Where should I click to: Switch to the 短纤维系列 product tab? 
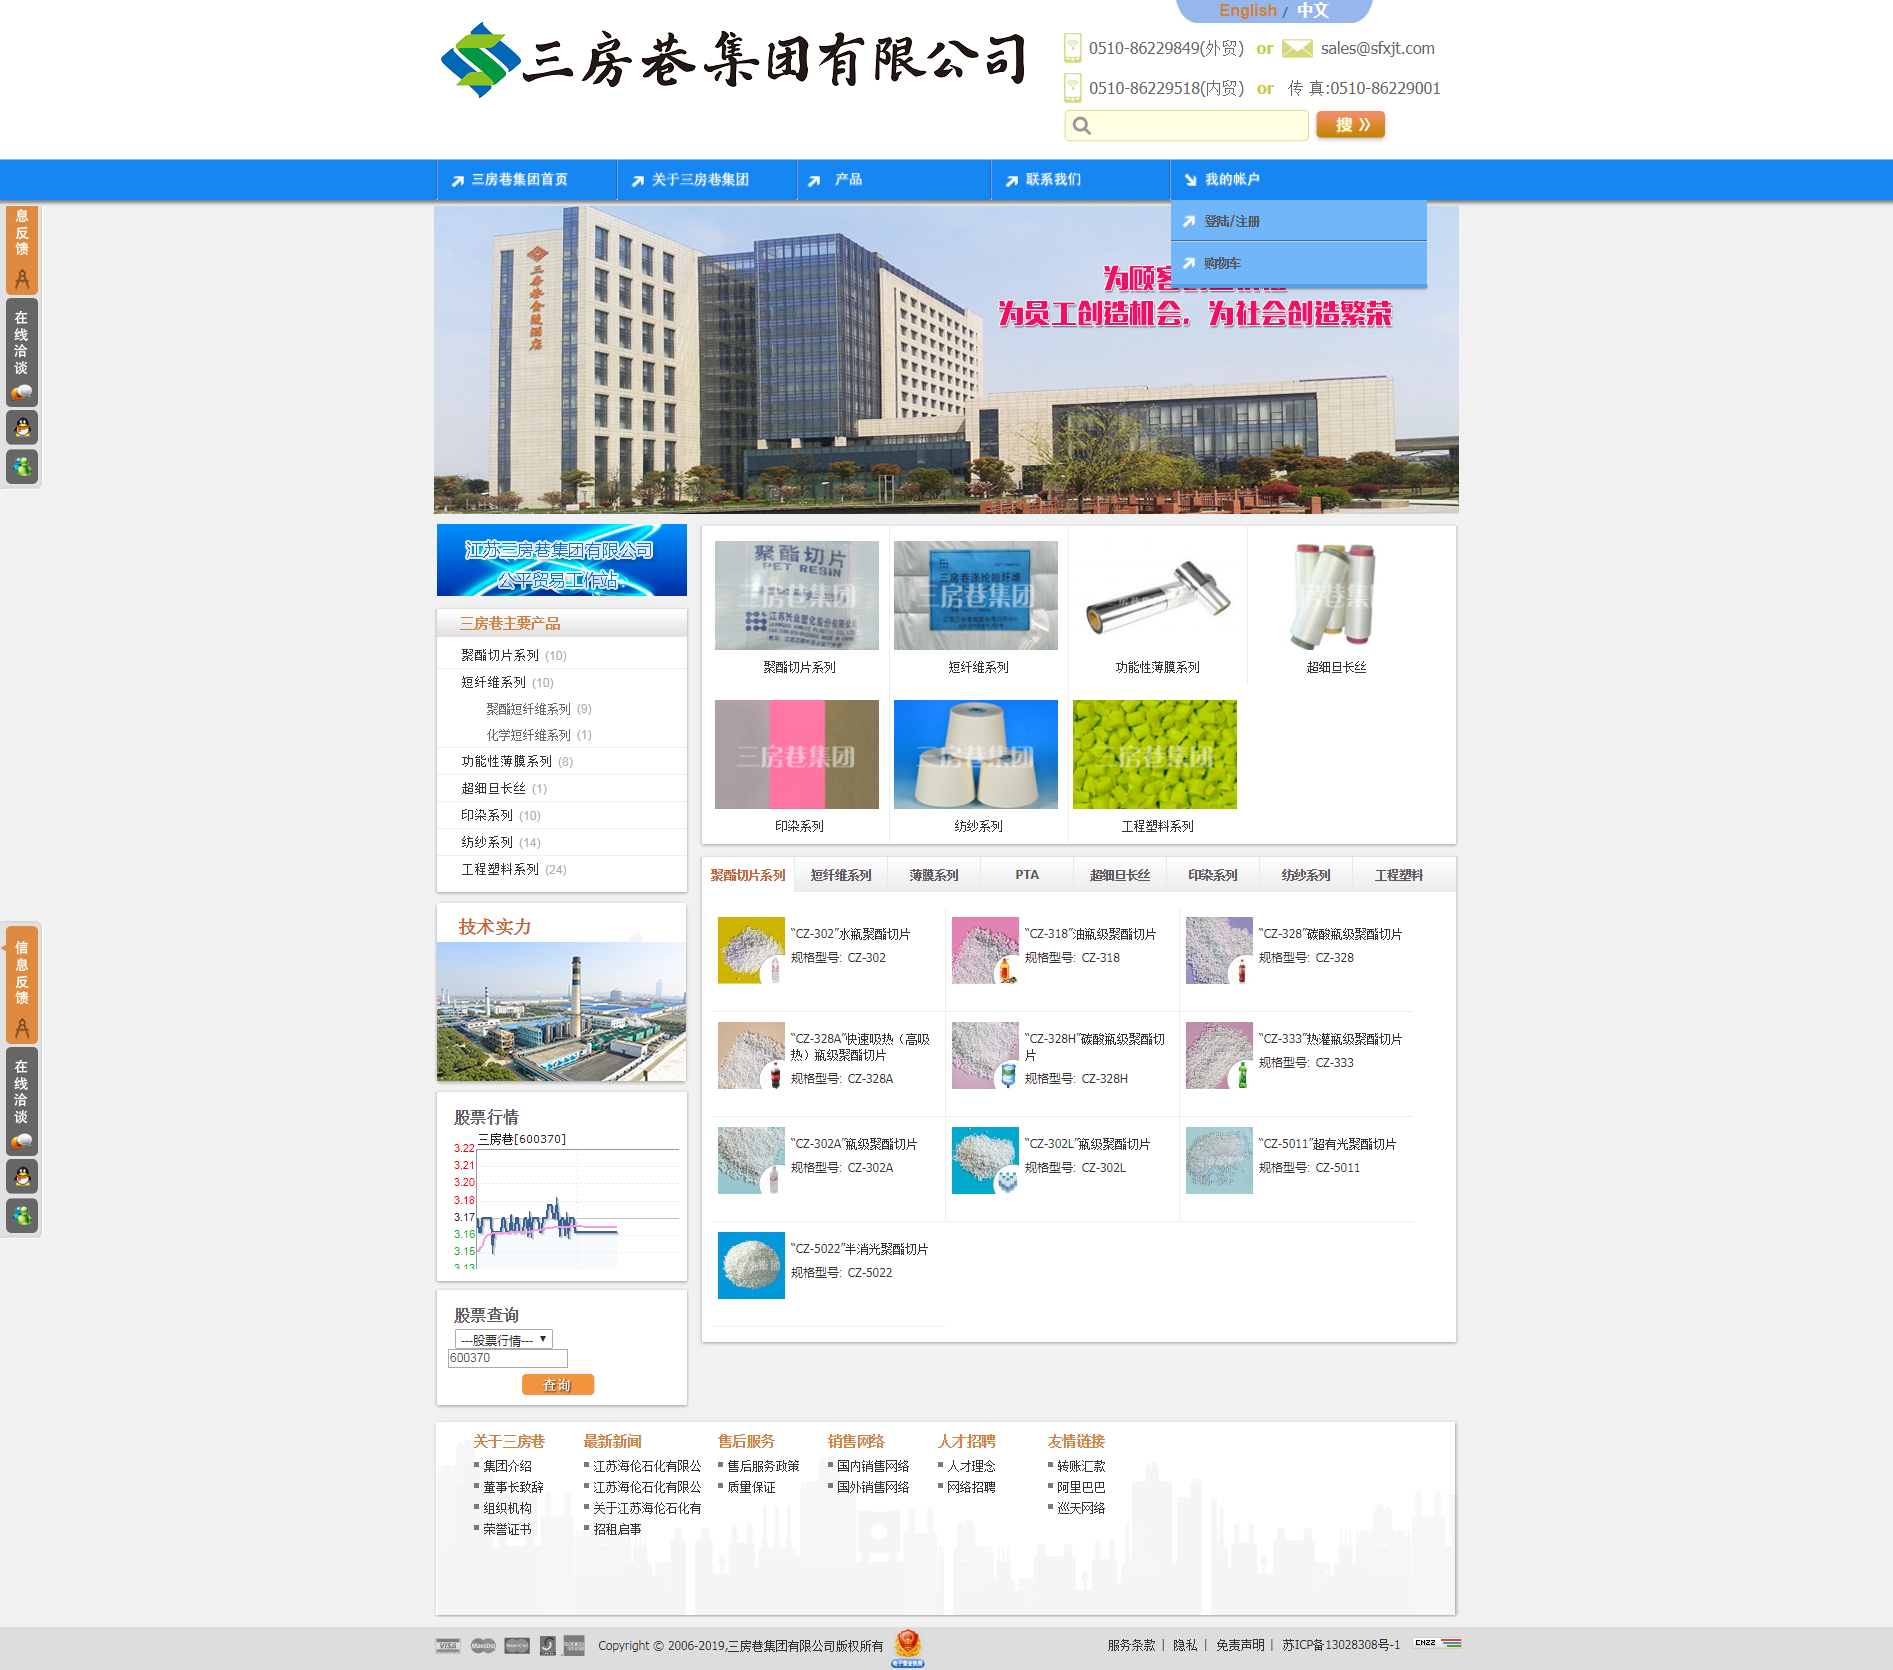pos(841,875)
